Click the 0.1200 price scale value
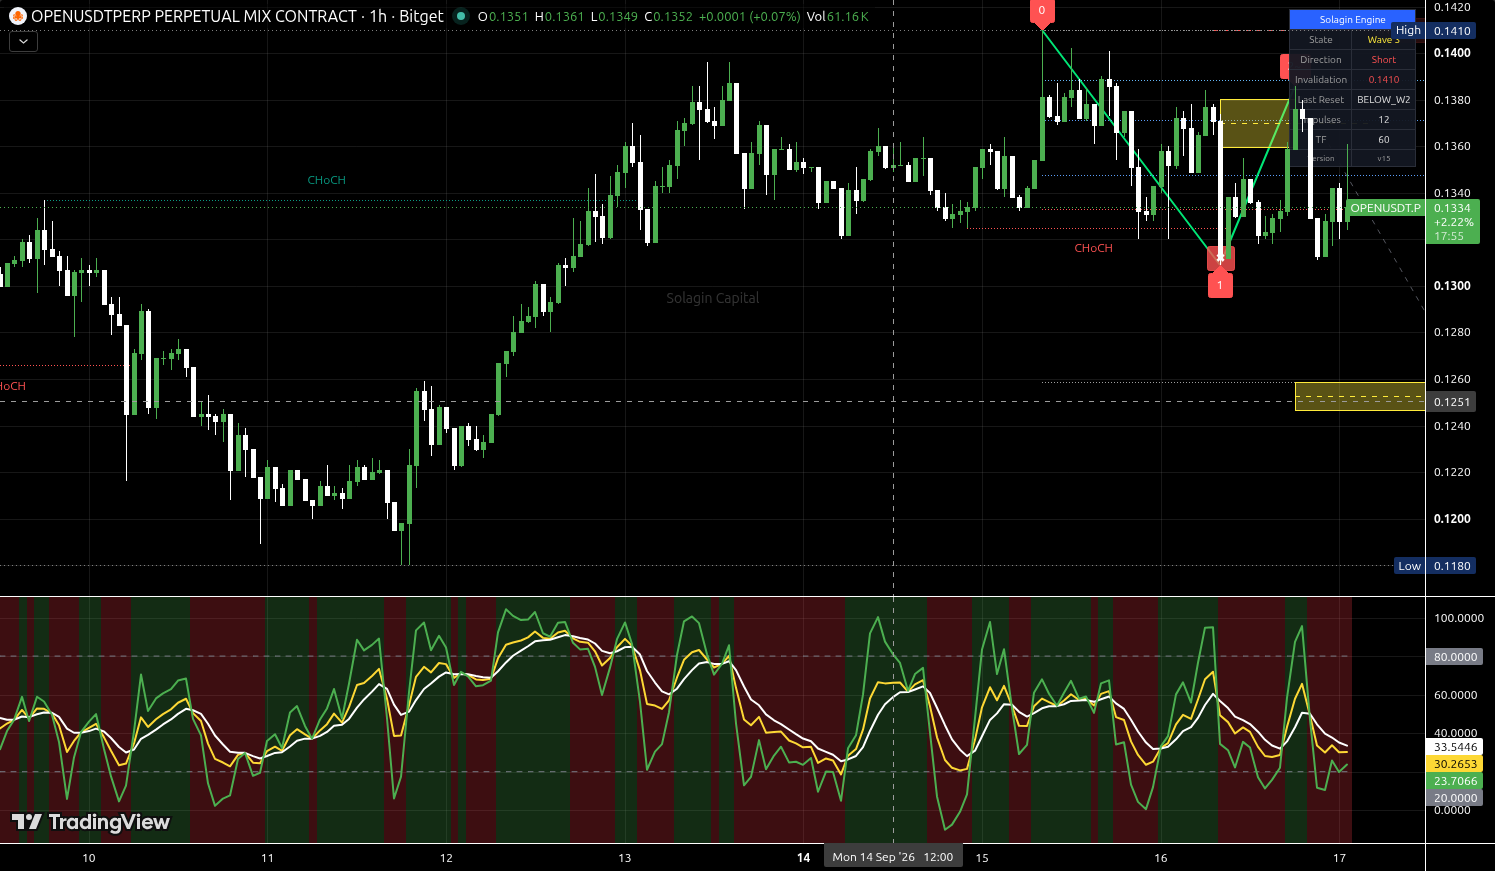 (x=1452, y=519)
